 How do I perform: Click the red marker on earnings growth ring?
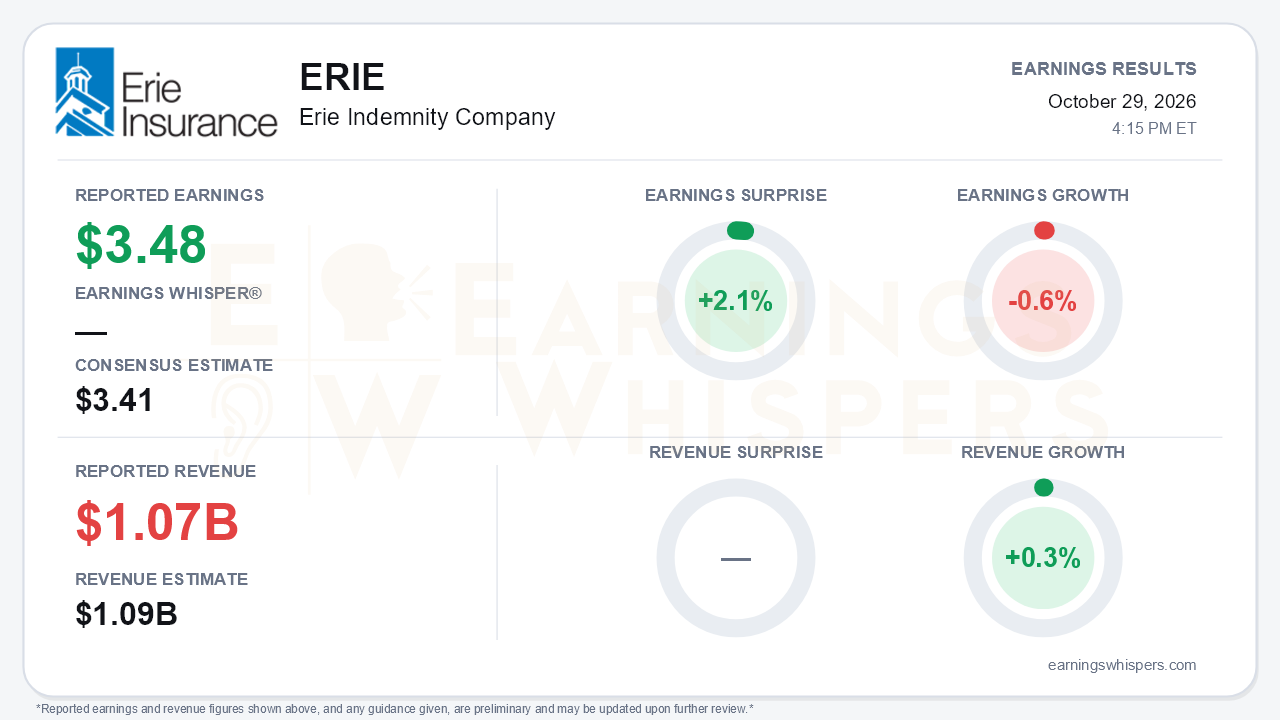1044,231
